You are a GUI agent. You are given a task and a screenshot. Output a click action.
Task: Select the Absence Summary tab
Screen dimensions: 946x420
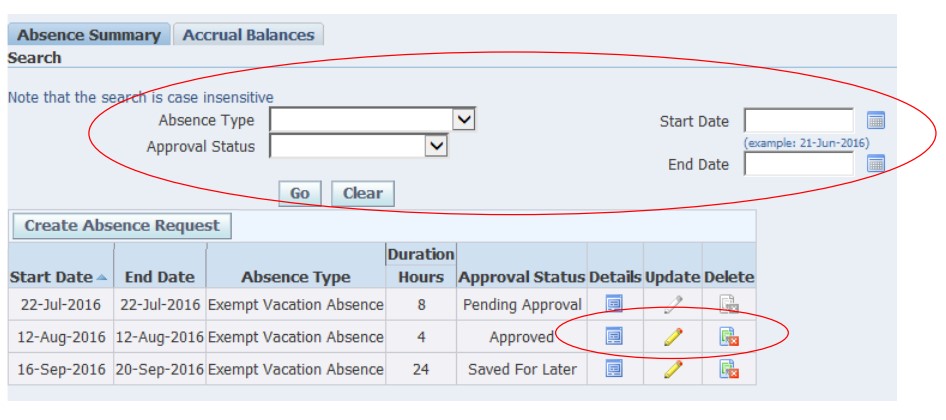(x=89, y=35)
